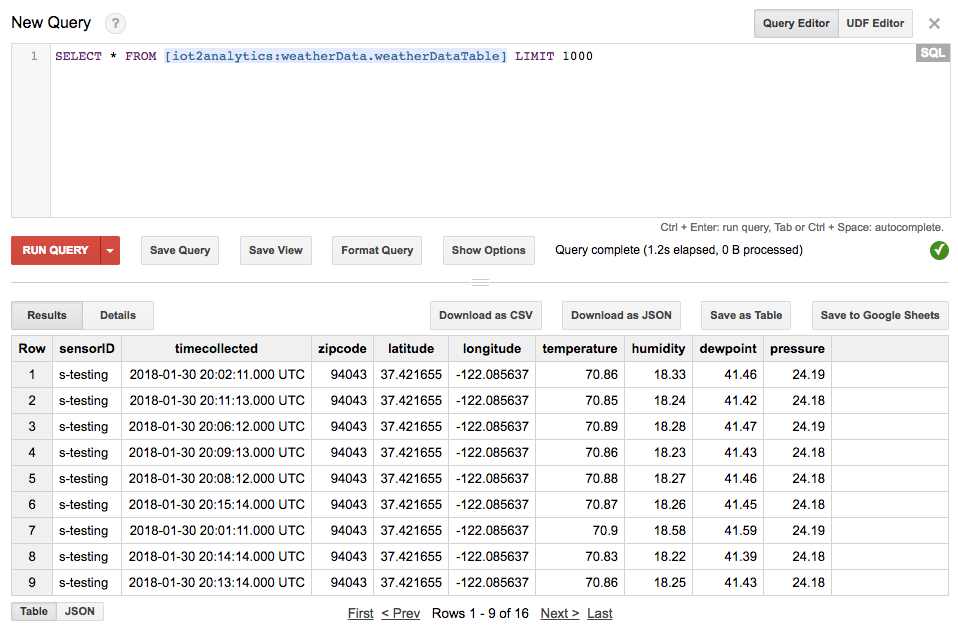Image resolution: width=958 pixels, height=641 pixels.
Task: Click the green query validation checkmark
Action: [939, 250]
